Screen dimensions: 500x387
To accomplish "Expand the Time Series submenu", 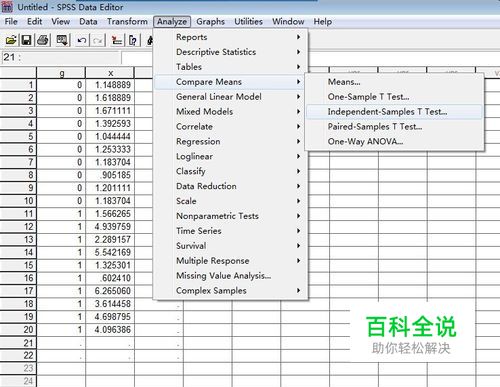I will 231,231.
